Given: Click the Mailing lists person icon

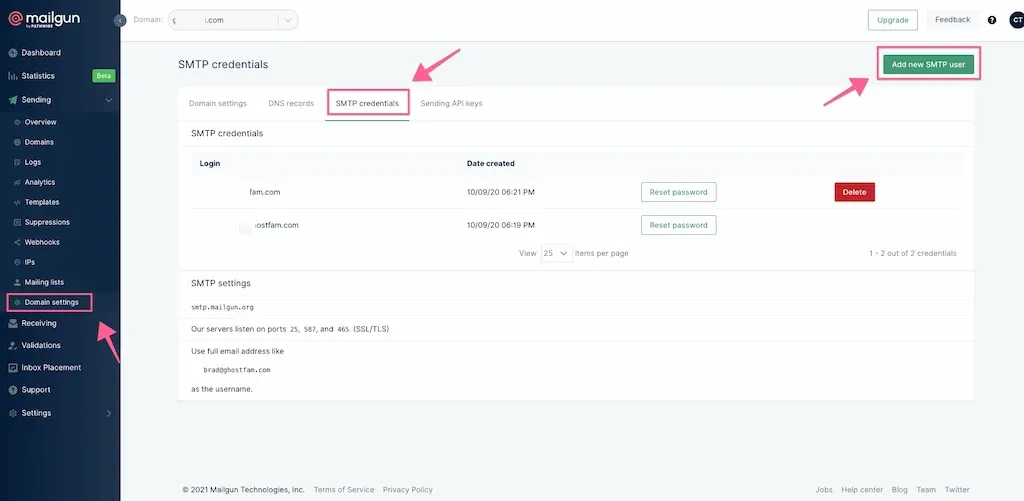Looking at the screenshot, I should [18, 282].
